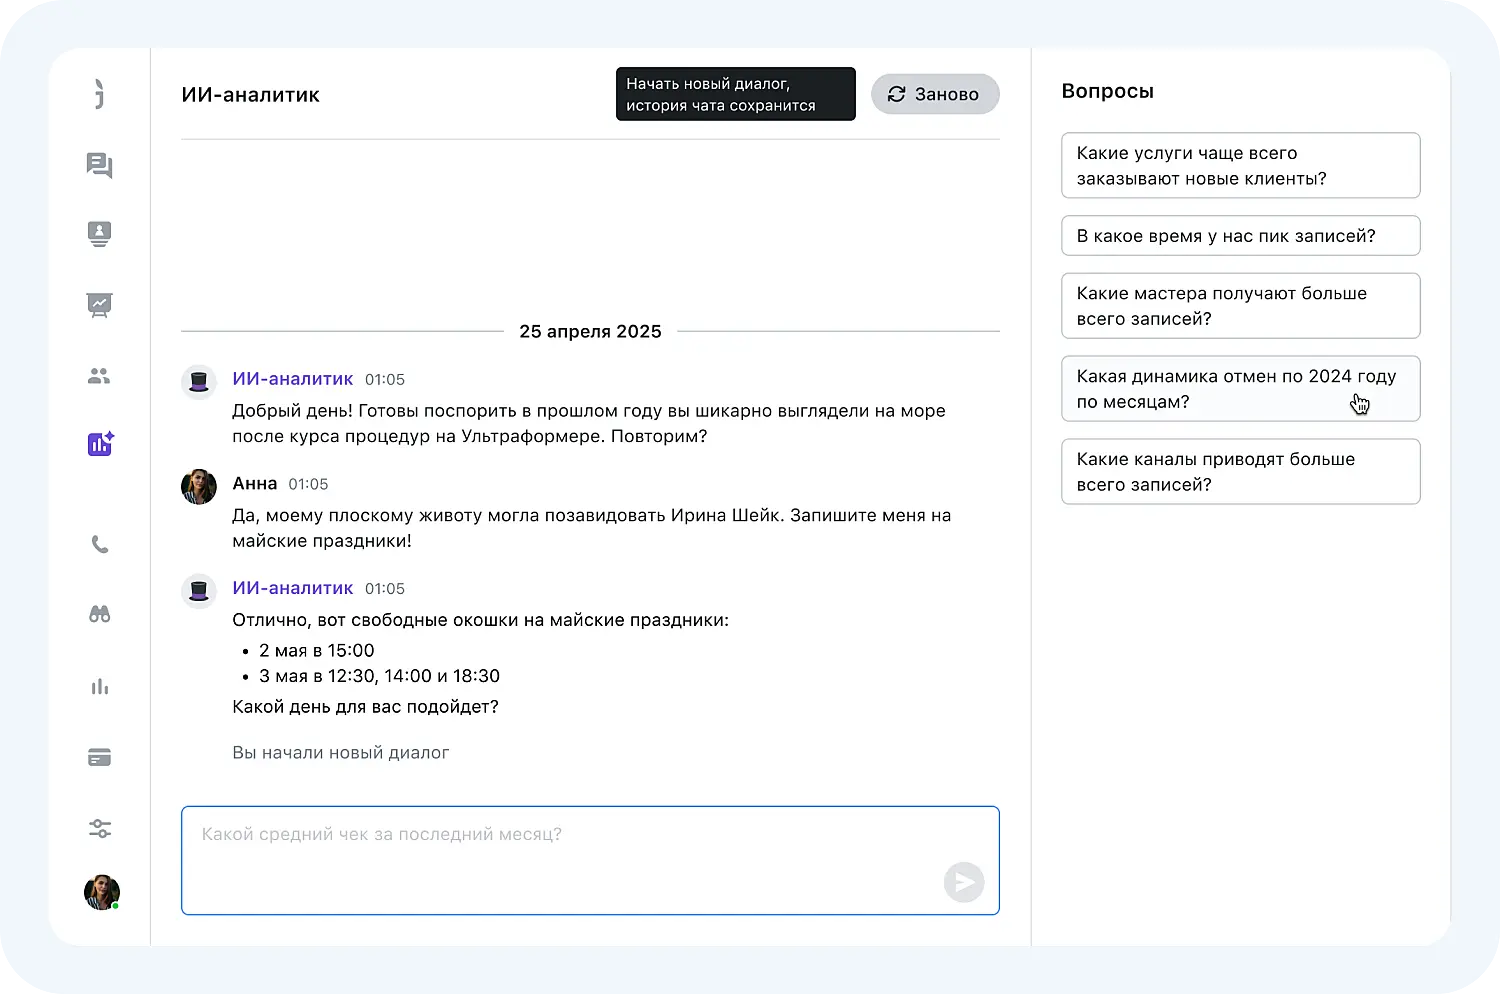Image resolution: width=1500 pixels, height=994 pixels.
Task: Click the logo icon atop the sidebar
Action: tap(99, 94)
